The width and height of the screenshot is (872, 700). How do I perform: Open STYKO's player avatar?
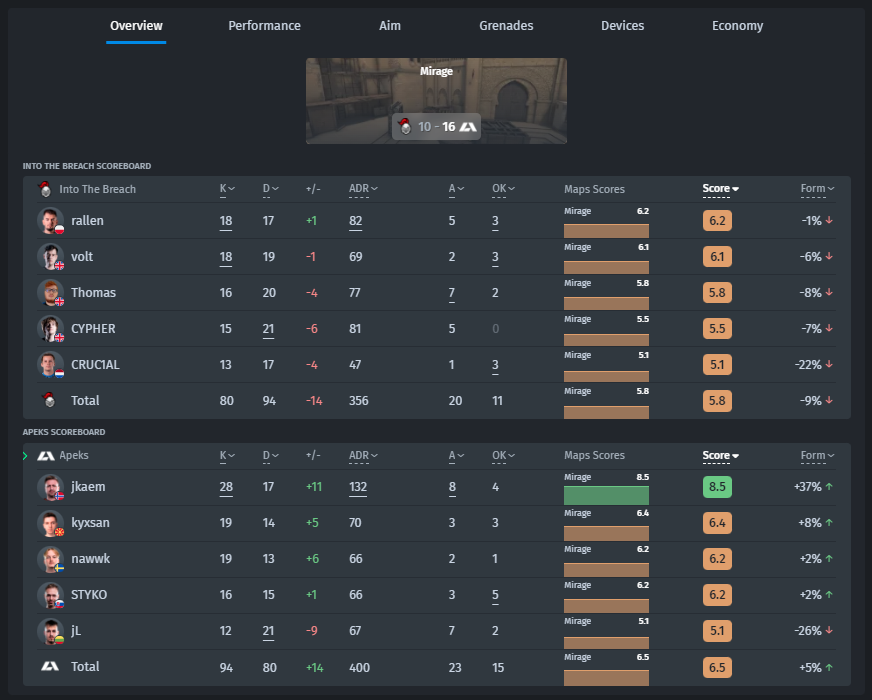point(51,595)
